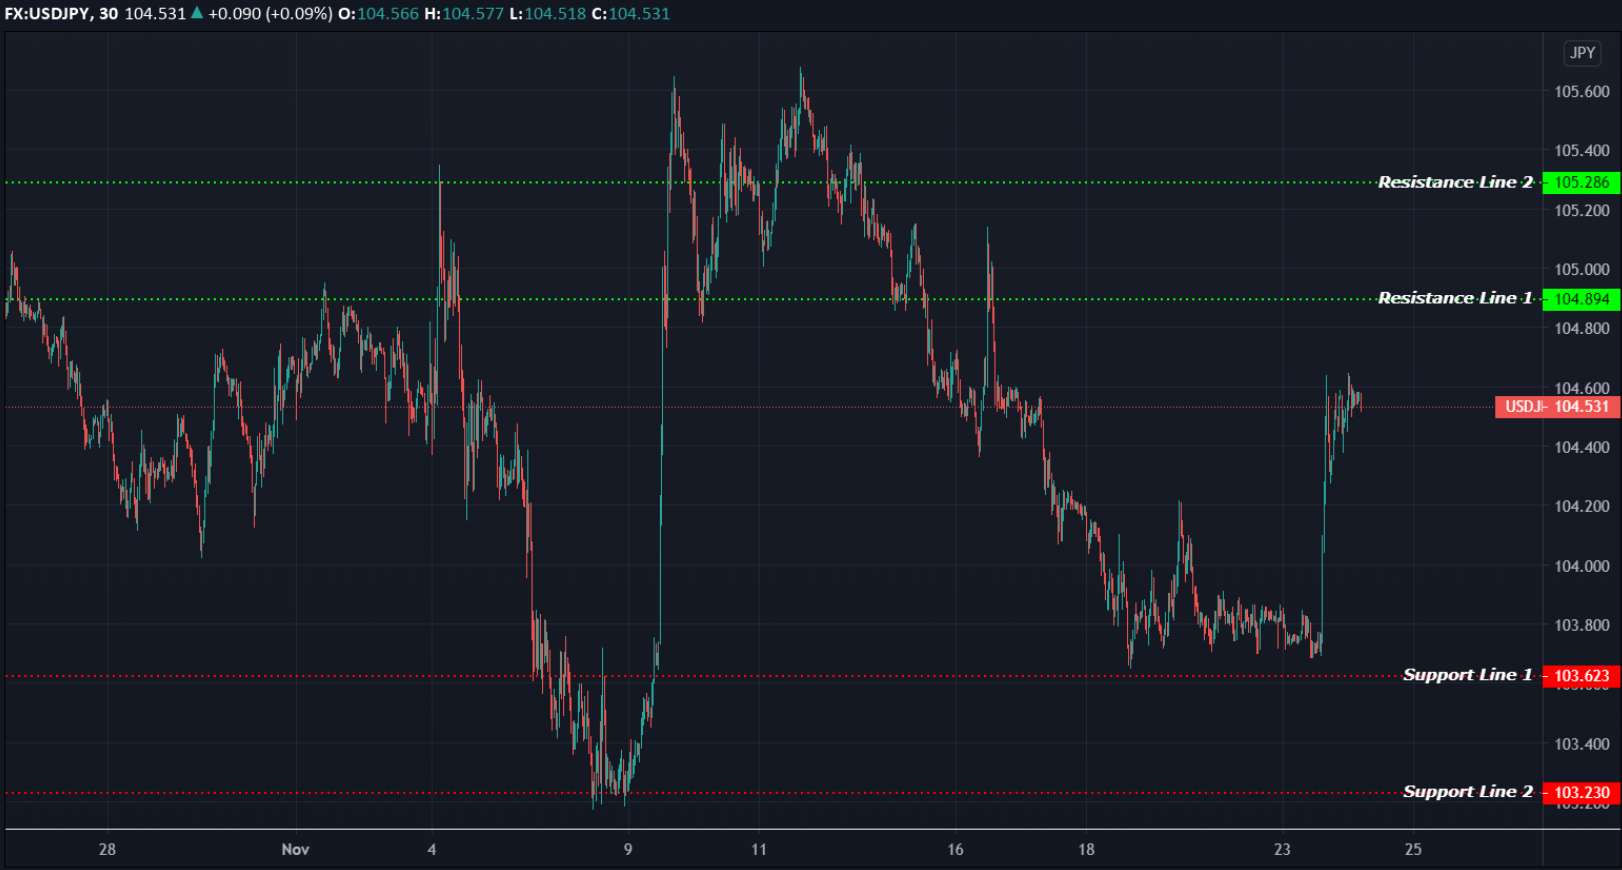Select the Resistance Line 2 label
Image resolution: width=1622 pixels, height=870 pixels.
point(1455,182)
